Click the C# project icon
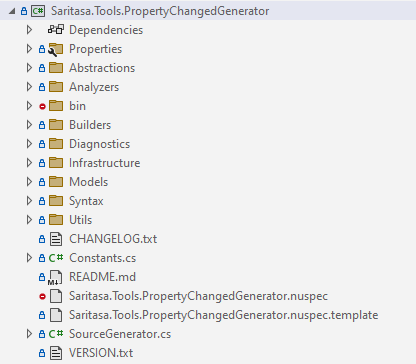Screen dimensions: 416x364 point(38,11)
